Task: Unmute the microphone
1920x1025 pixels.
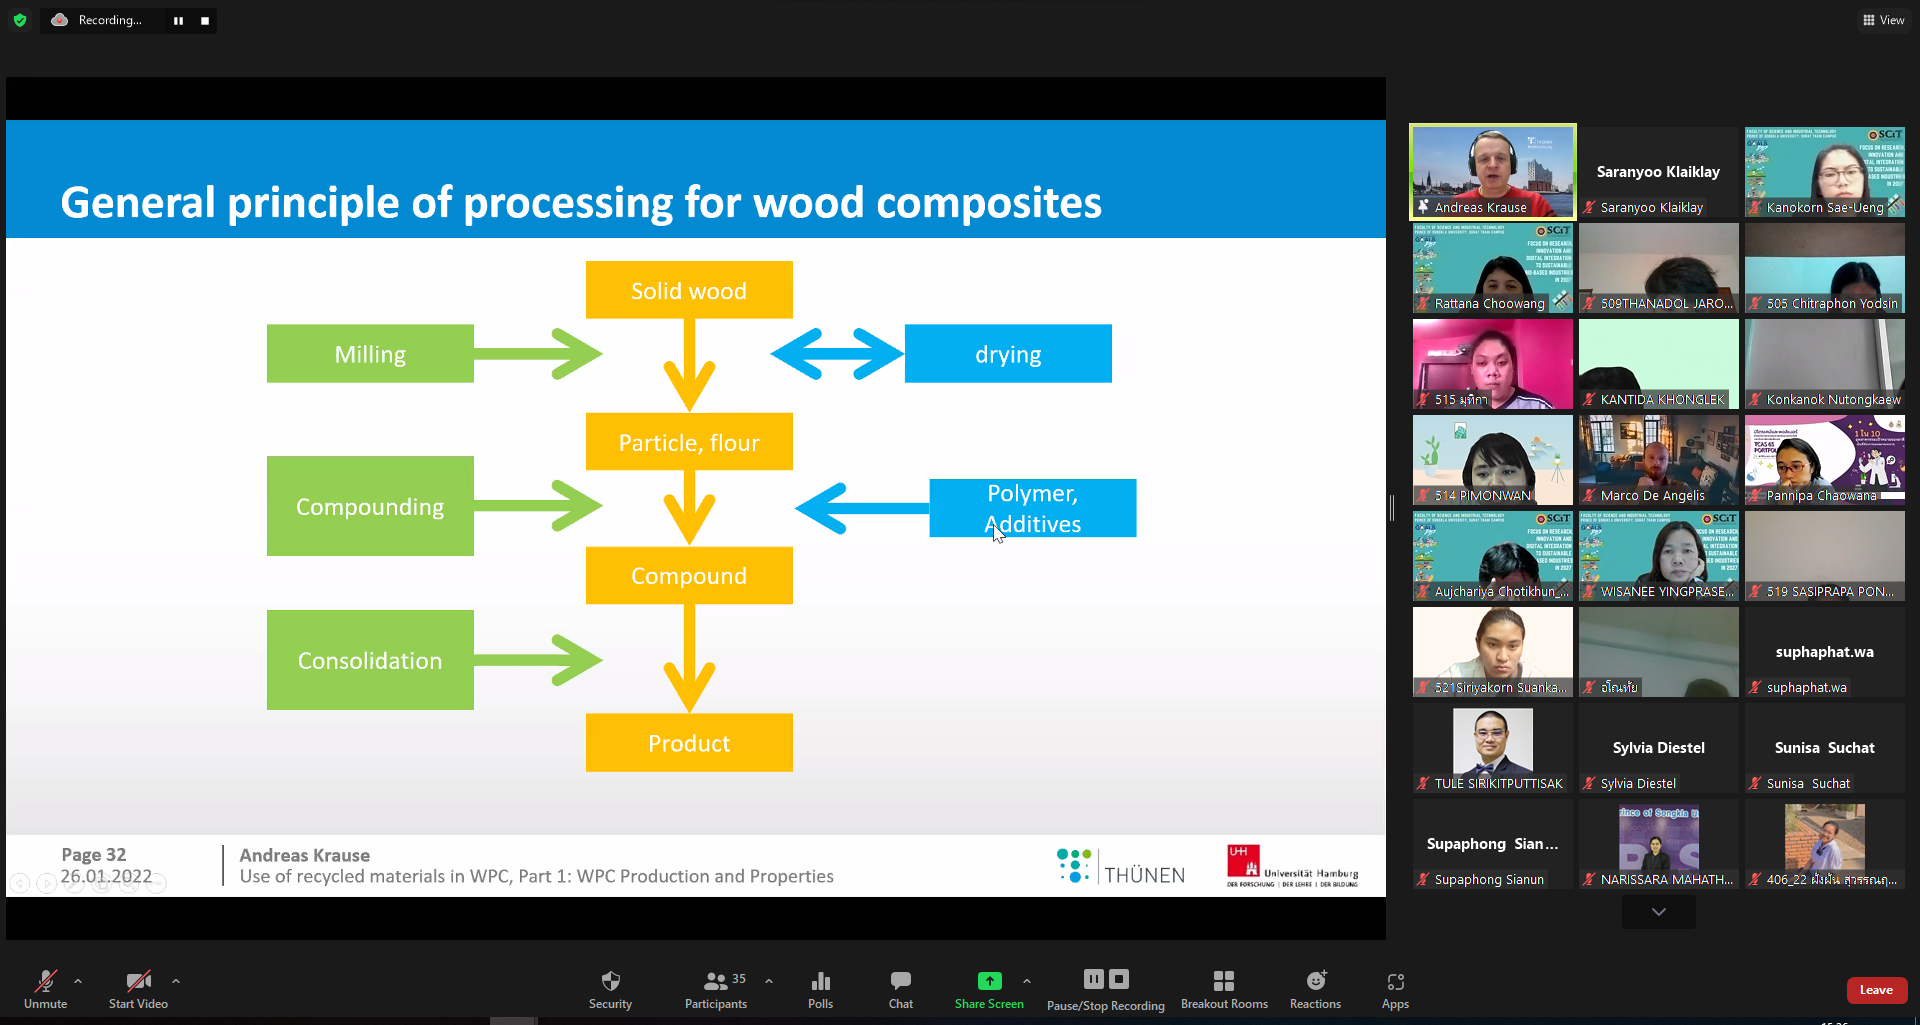Action: click(45, 982)
